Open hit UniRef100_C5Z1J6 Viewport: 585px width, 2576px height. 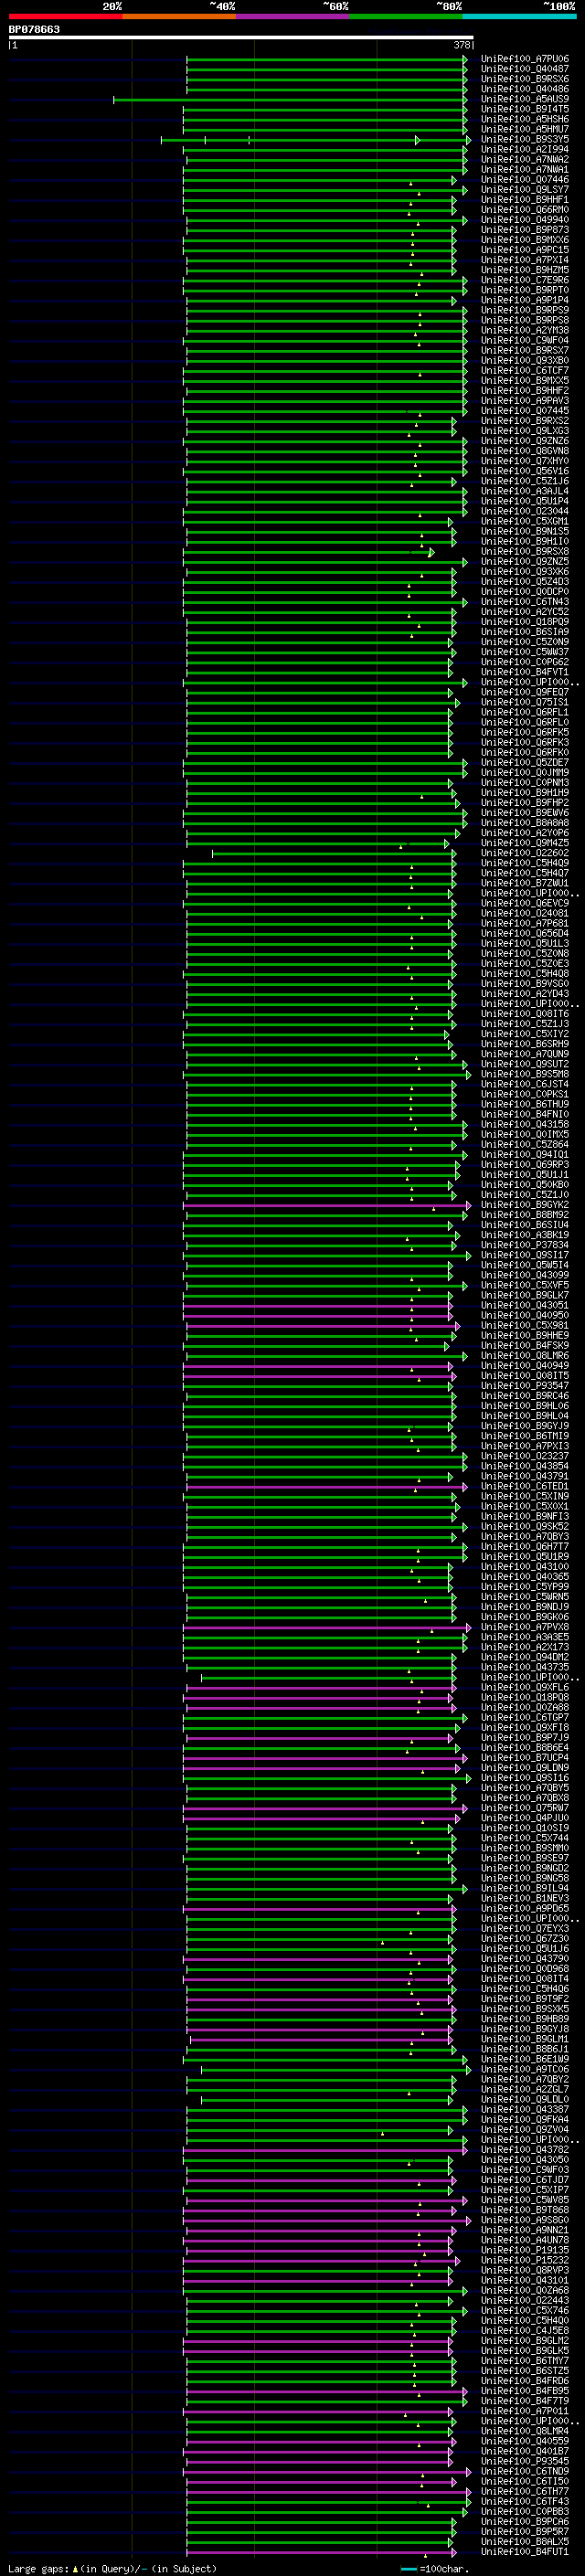[524, 481]
